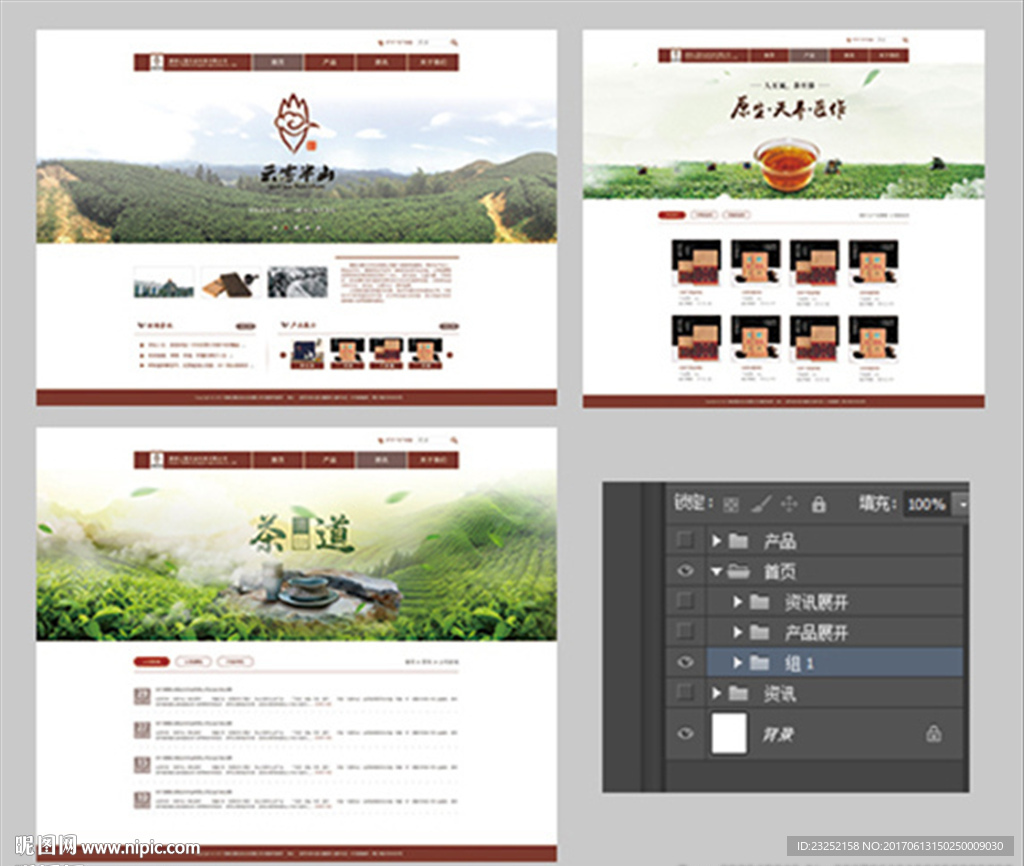Click phone icon in homepage mockup header
1024x866 pixels.
pos(381,42)
